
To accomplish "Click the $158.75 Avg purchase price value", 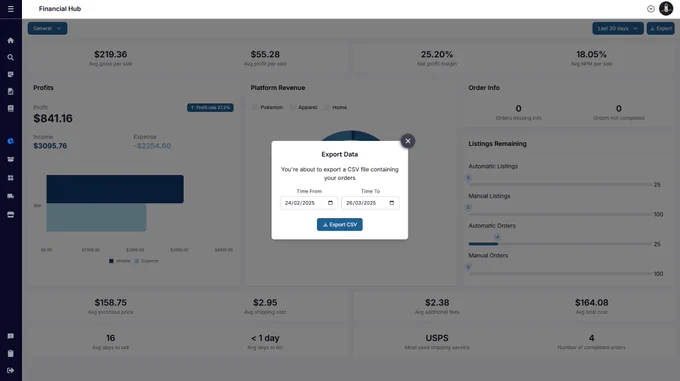I will pyautogui.click(x=111, y=303).
